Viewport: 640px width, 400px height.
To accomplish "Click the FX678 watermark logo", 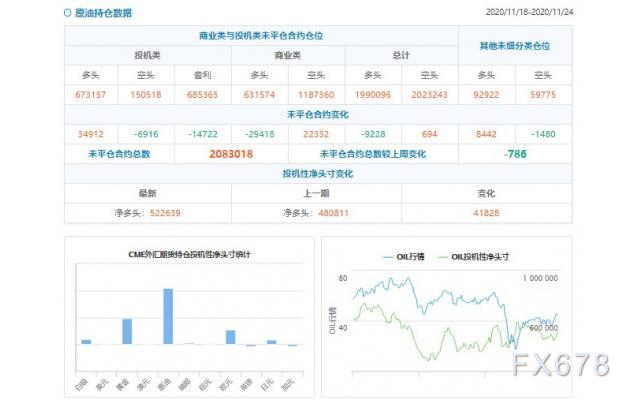I will [560, 364].
